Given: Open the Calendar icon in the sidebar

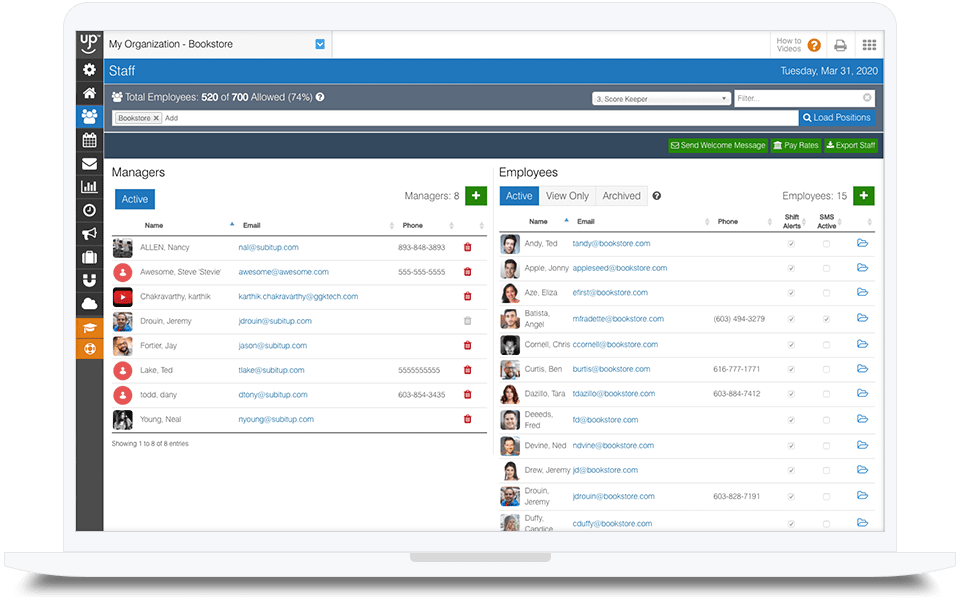Looking at the screenshot, I should pyautogui.click(x=88, y=140).
